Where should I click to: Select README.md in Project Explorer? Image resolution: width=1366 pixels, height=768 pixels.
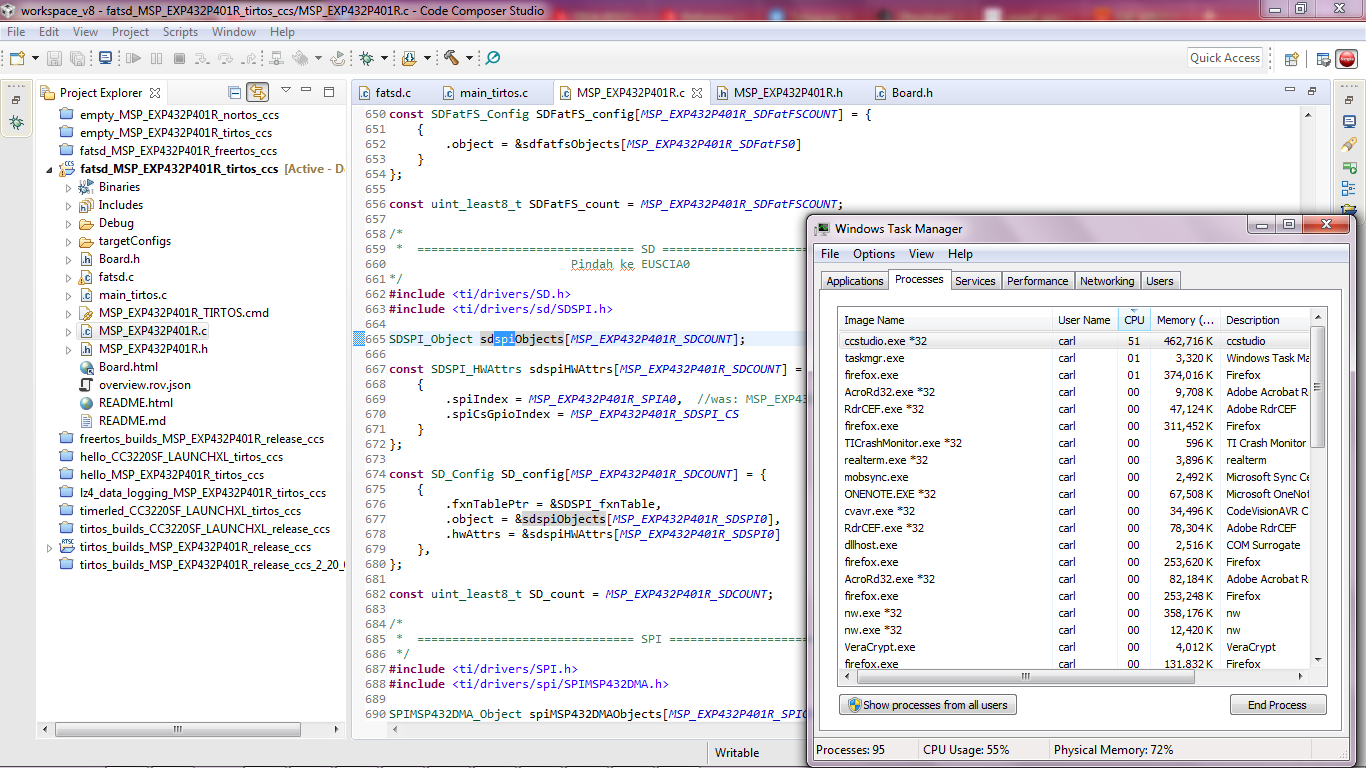click(132, 421)
